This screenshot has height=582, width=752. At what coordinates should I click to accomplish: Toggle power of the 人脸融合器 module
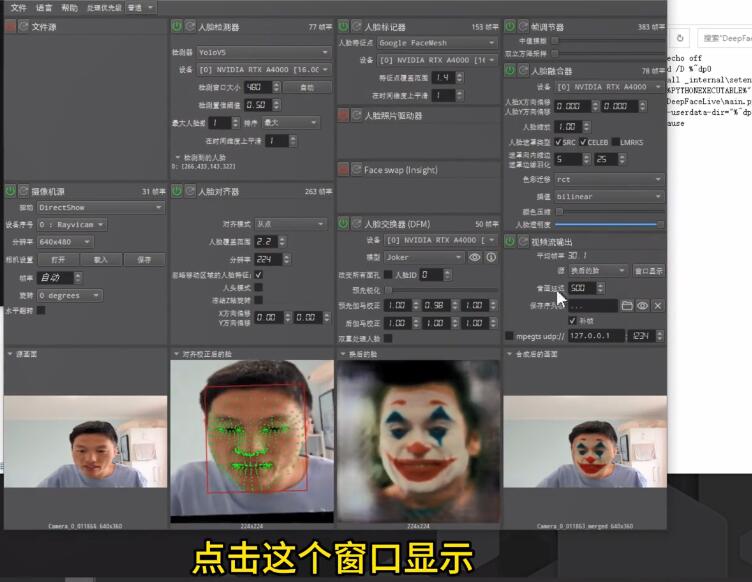(510, 70)
